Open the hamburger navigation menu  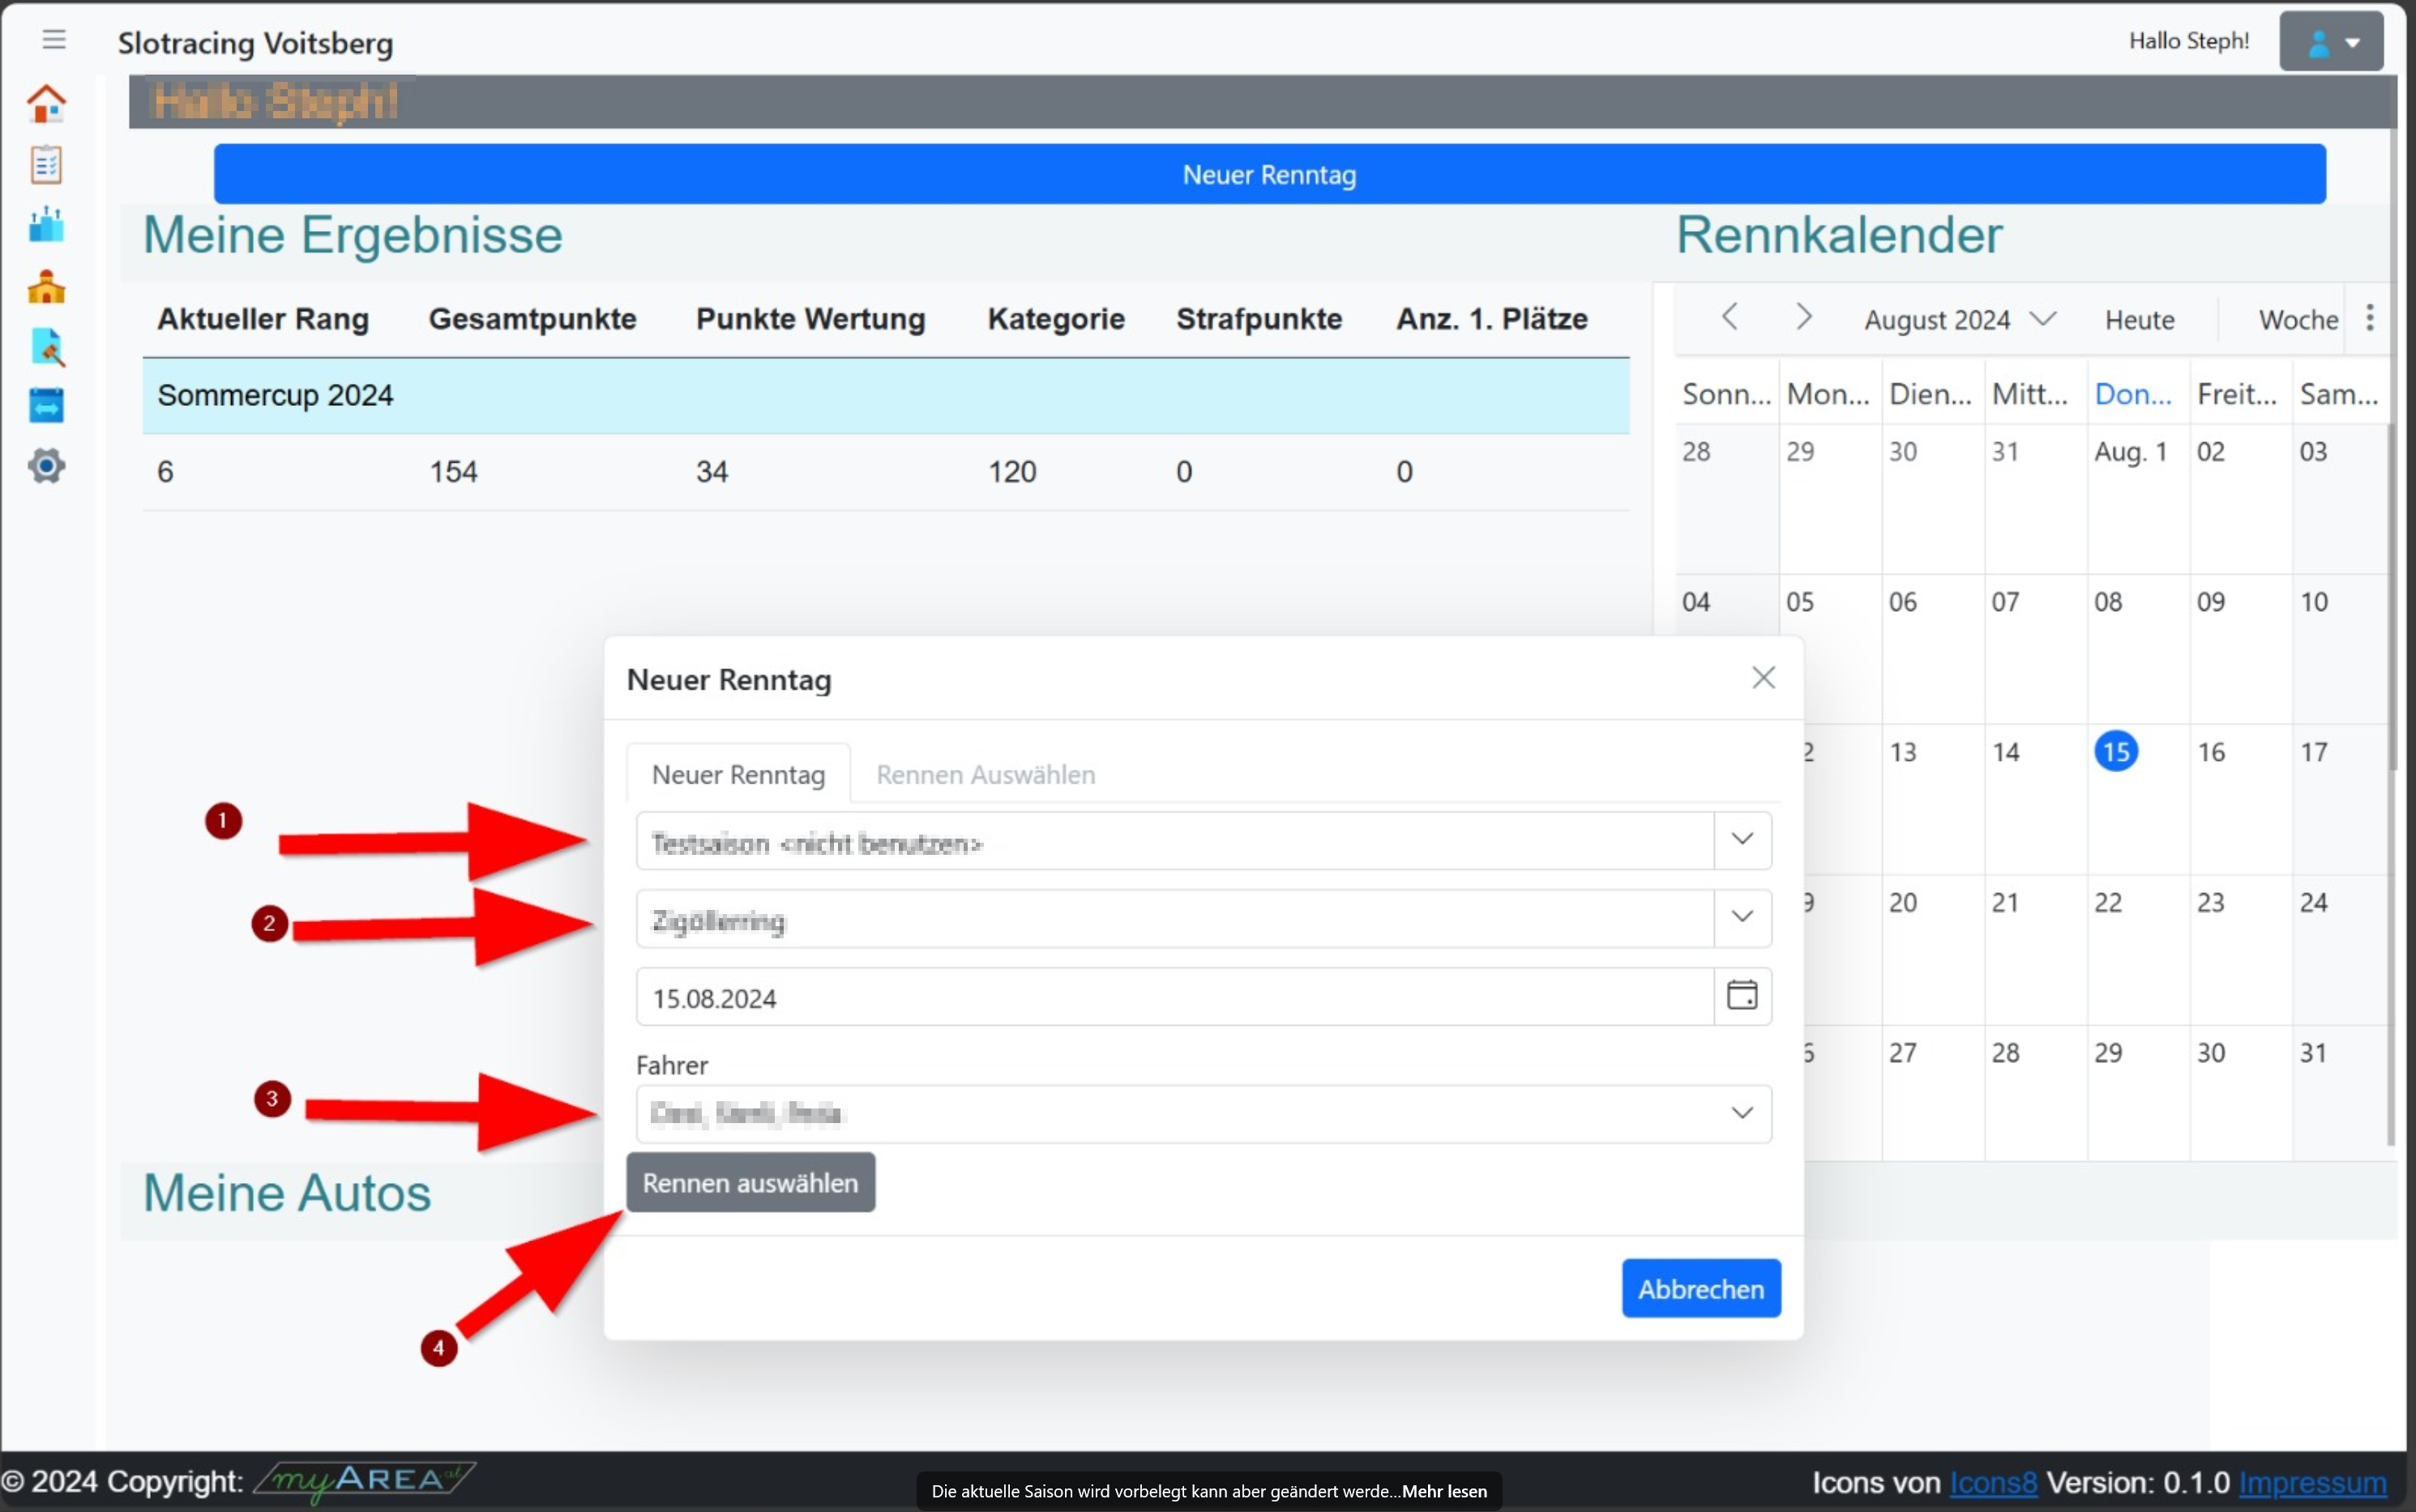tap(54, 40)
